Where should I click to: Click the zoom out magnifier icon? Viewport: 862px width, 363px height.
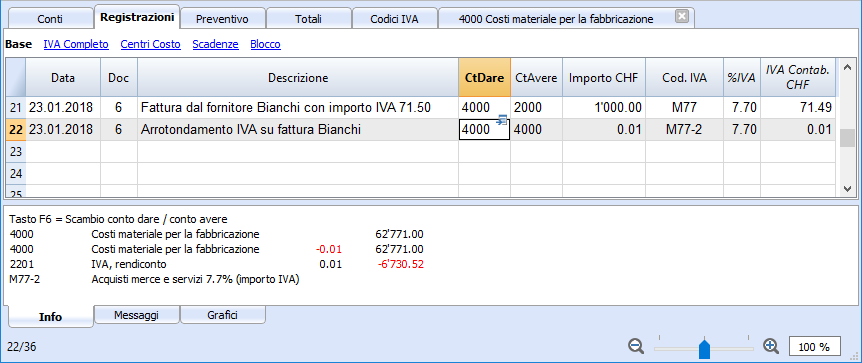click(x=636, y=346)
